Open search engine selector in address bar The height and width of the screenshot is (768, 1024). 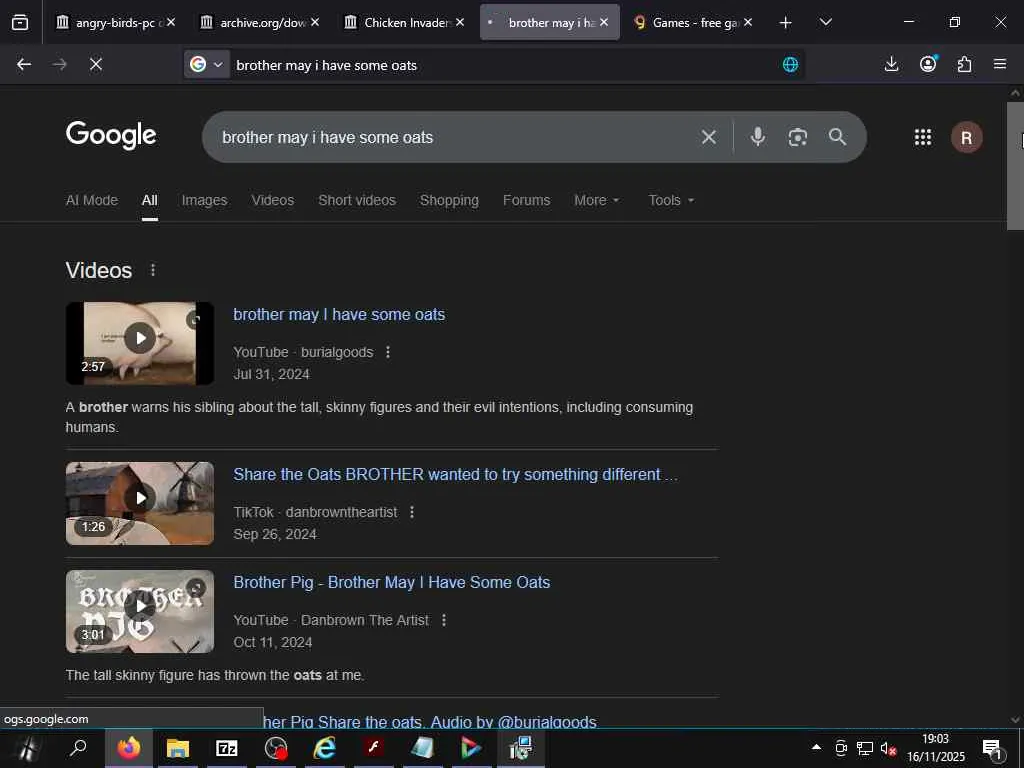[x=206, y=64]
